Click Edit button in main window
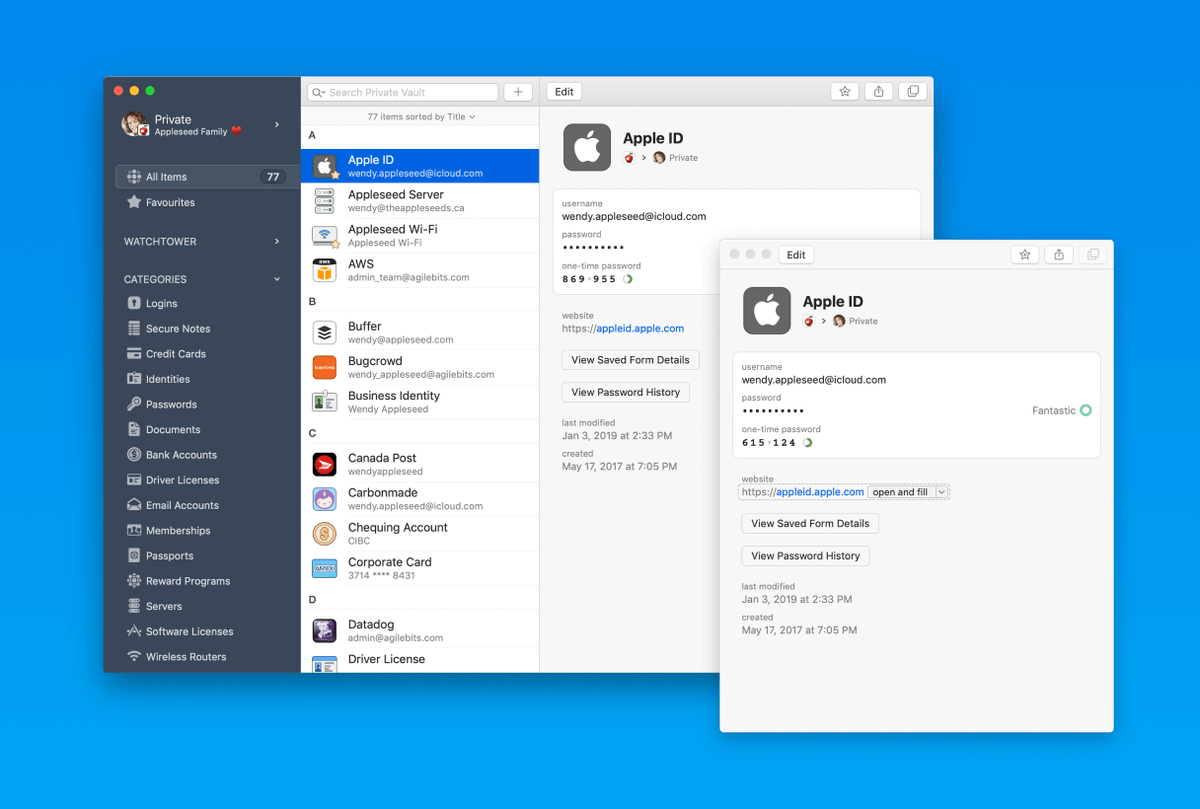 564,91
